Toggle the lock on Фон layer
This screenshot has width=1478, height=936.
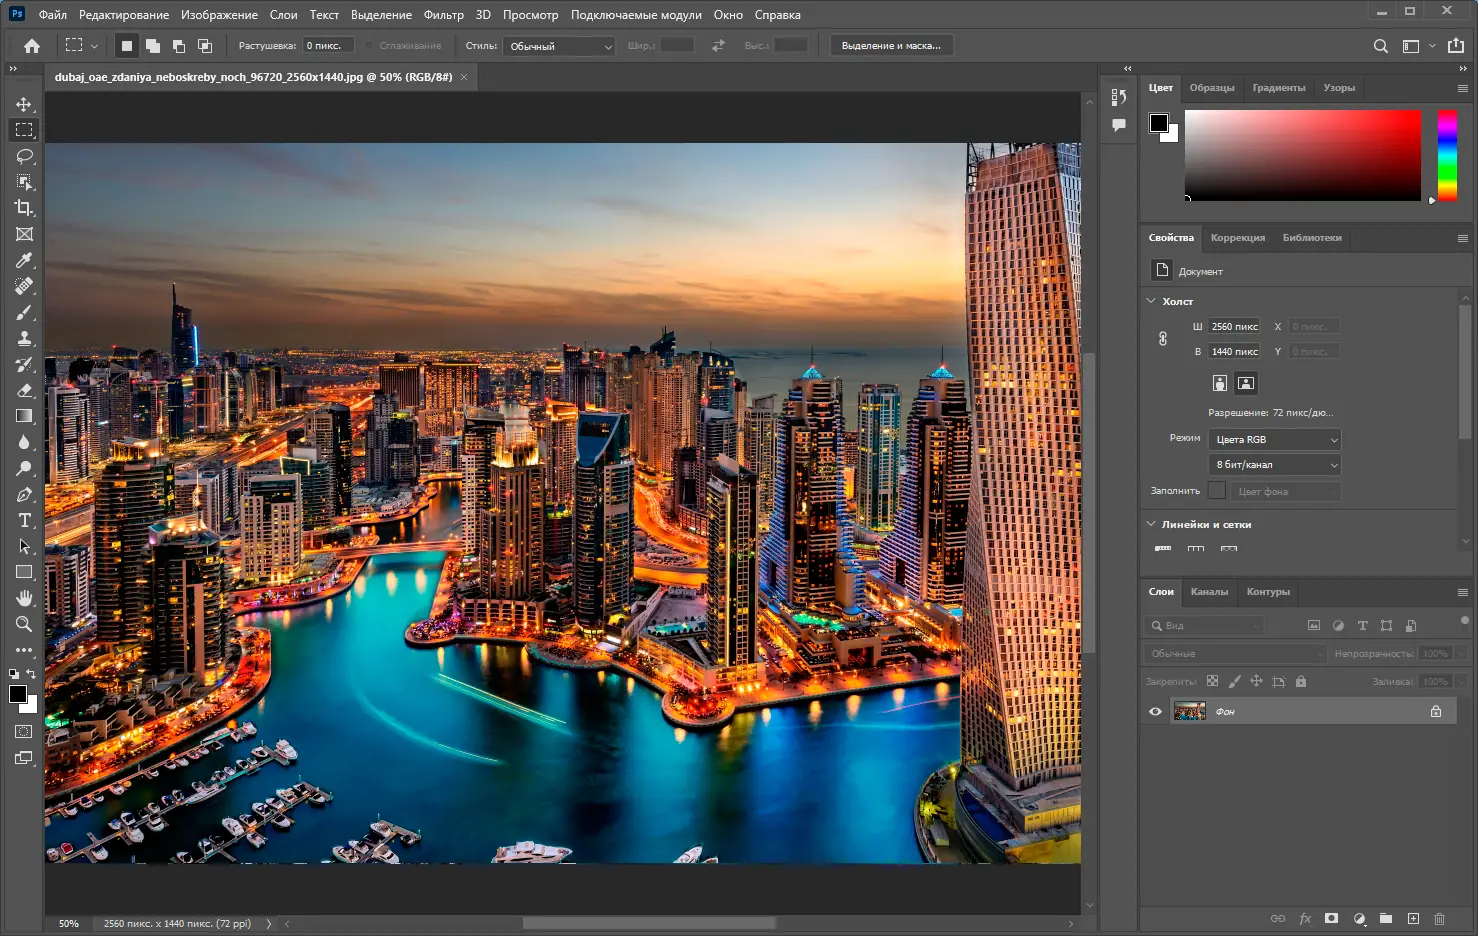pos(1436,711)
